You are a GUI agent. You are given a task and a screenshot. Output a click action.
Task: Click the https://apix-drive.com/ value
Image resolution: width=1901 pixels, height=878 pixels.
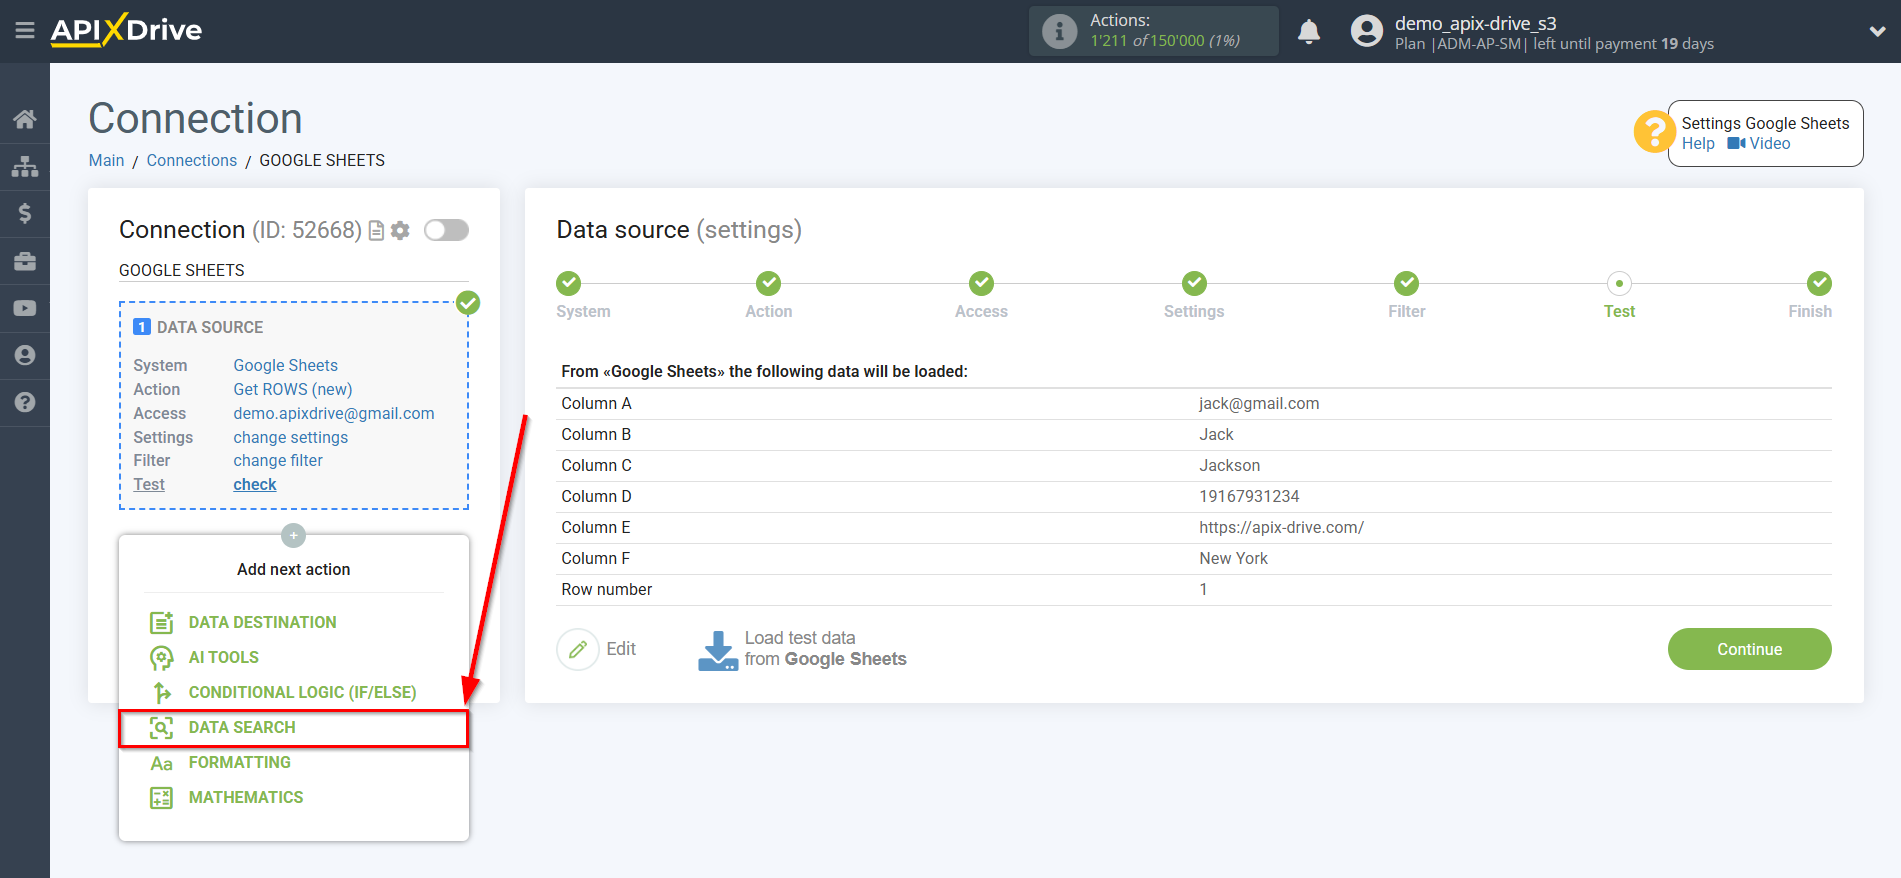coord(1282,527)
